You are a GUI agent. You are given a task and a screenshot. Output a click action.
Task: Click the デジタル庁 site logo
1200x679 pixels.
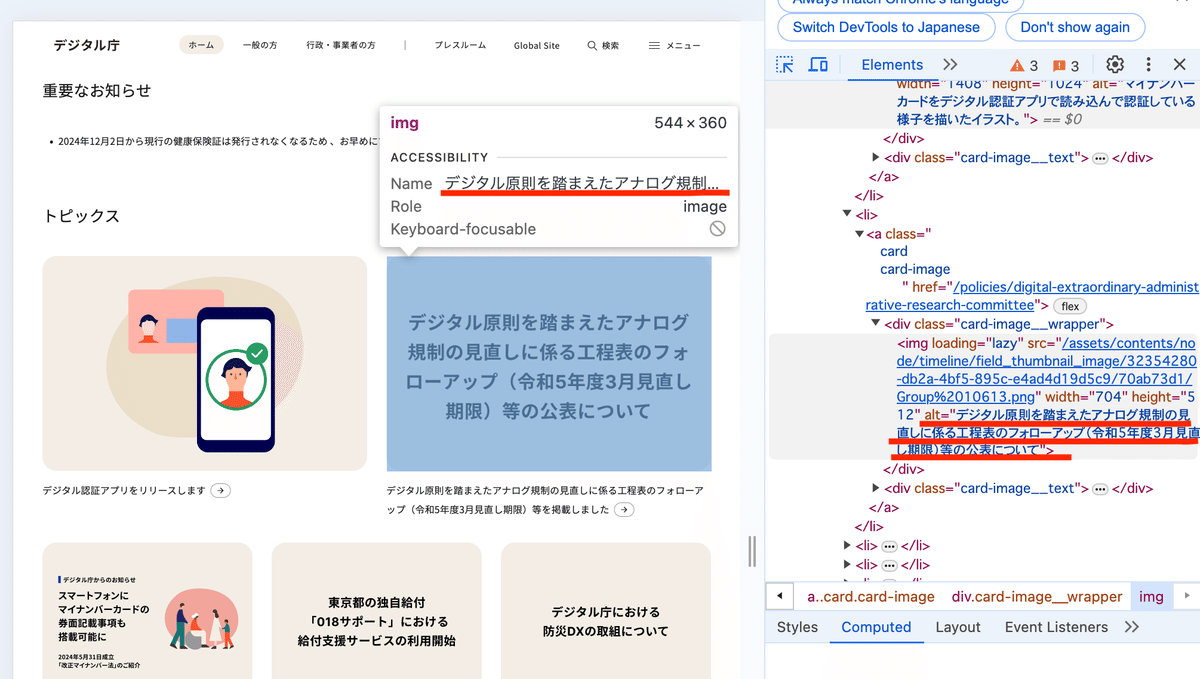87,45
